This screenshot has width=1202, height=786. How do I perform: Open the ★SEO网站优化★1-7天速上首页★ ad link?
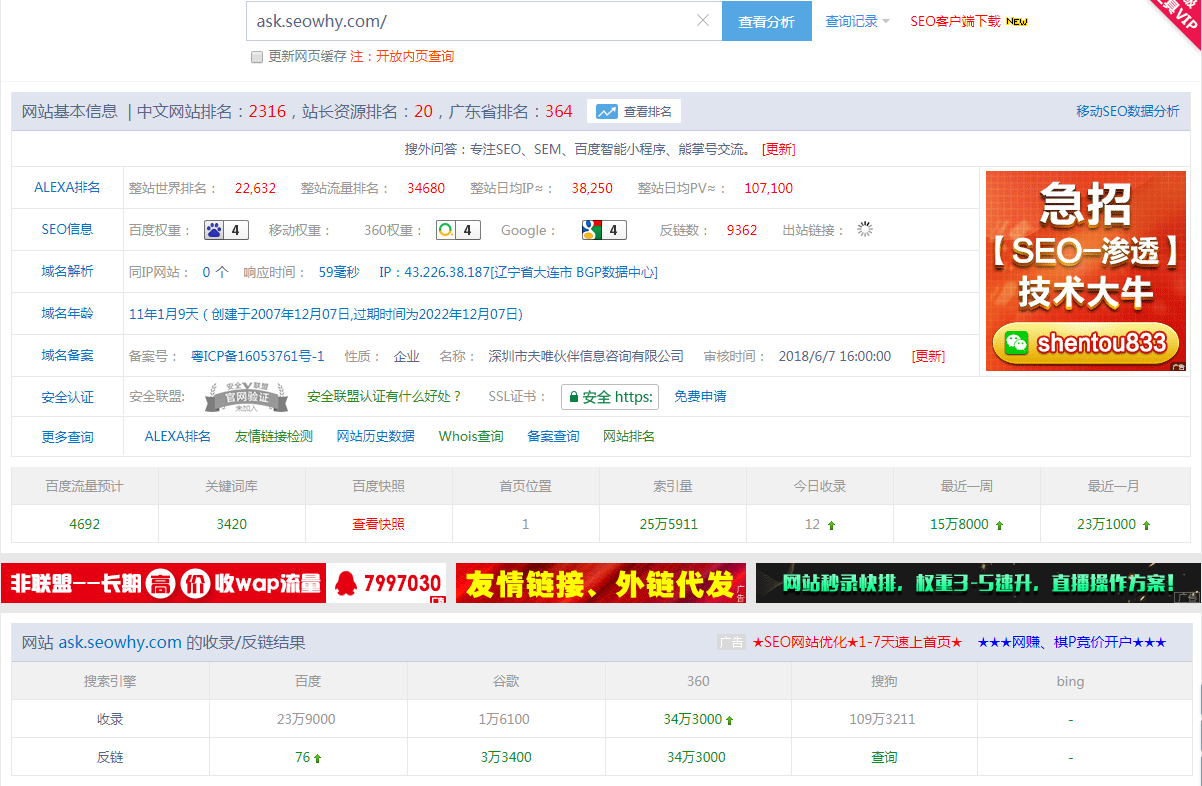click(x=857, y=642)
